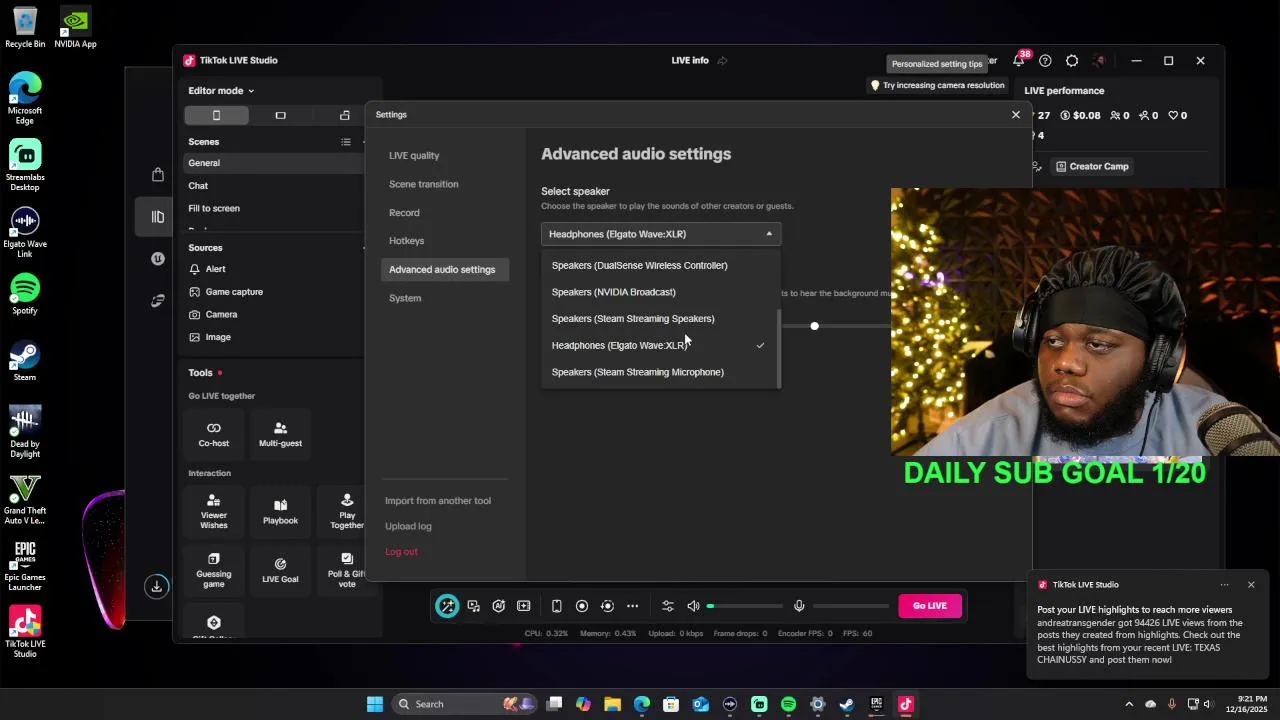Image resolution: width=1280 pixels, height=720 pixels.
Task: Open the audio mixer sliders icon
Action: 668,606
